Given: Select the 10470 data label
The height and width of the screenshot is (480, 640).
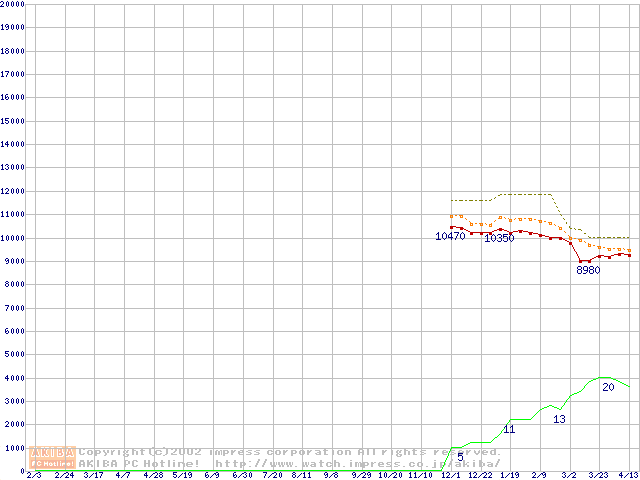Looking at the screenshot, I should [450, 236].
